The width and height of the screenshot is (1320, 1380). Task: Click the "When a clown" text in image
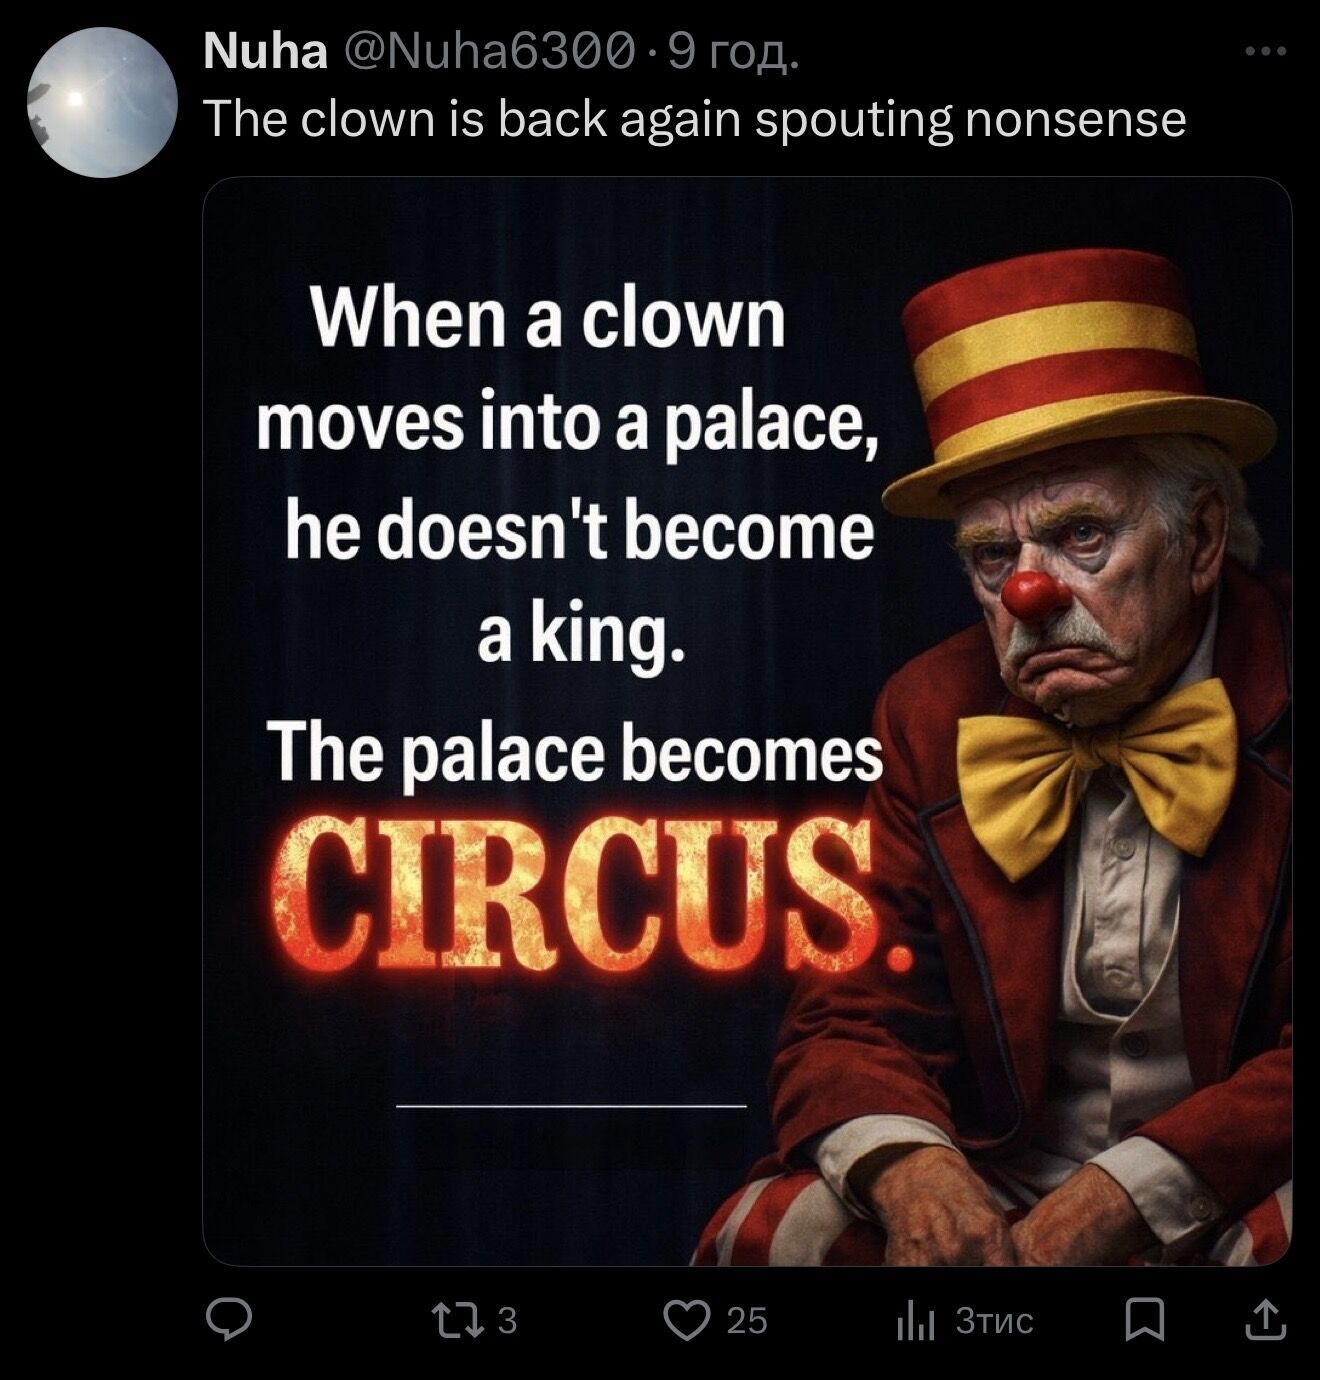[x=550, y=320]
